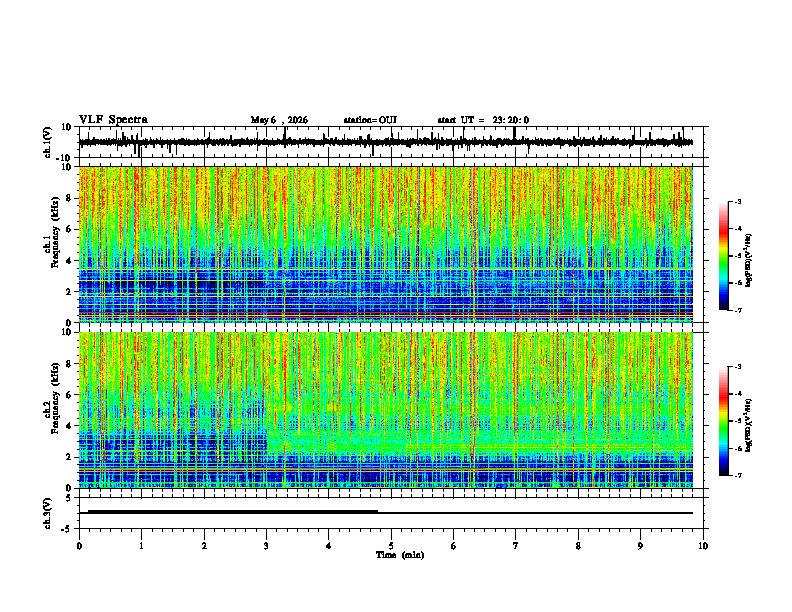
Task: Click the "Time (min)" axis label
Action: 400,555
